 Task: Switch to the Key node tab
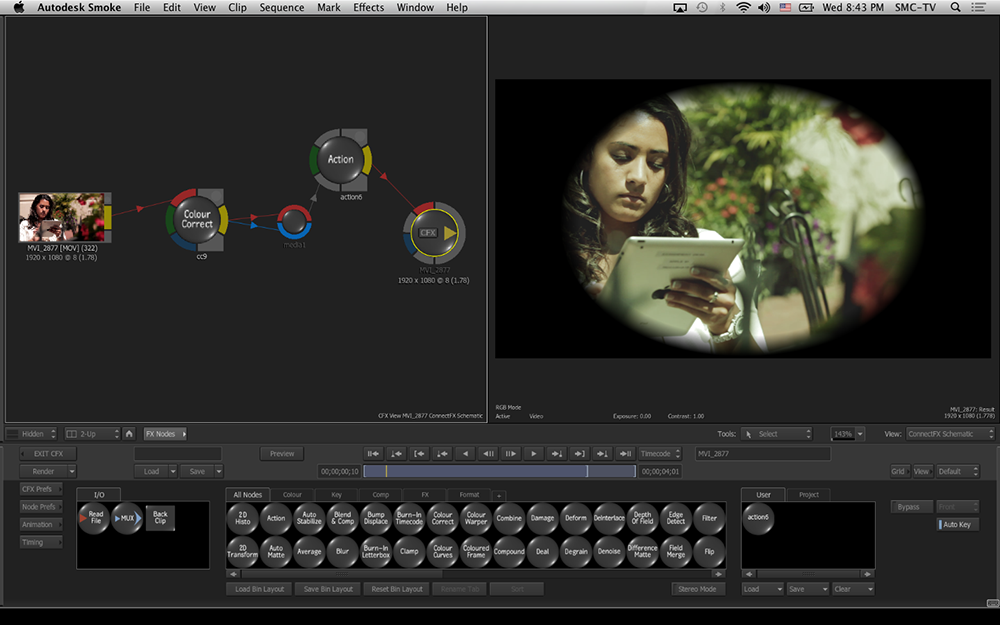(337, 495)
